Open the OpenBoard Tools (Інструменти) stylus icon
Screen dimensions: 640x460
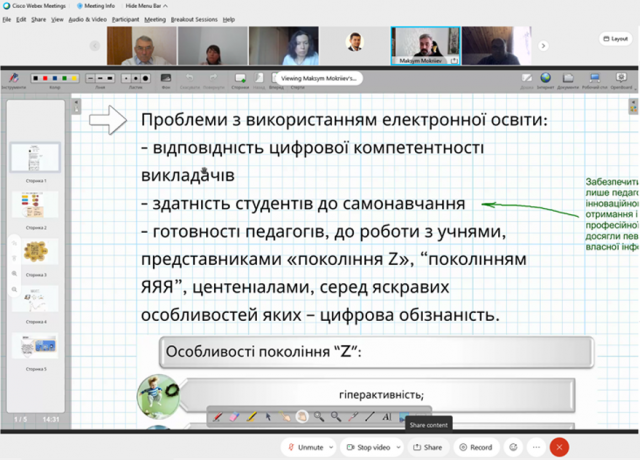pos(14,78)
